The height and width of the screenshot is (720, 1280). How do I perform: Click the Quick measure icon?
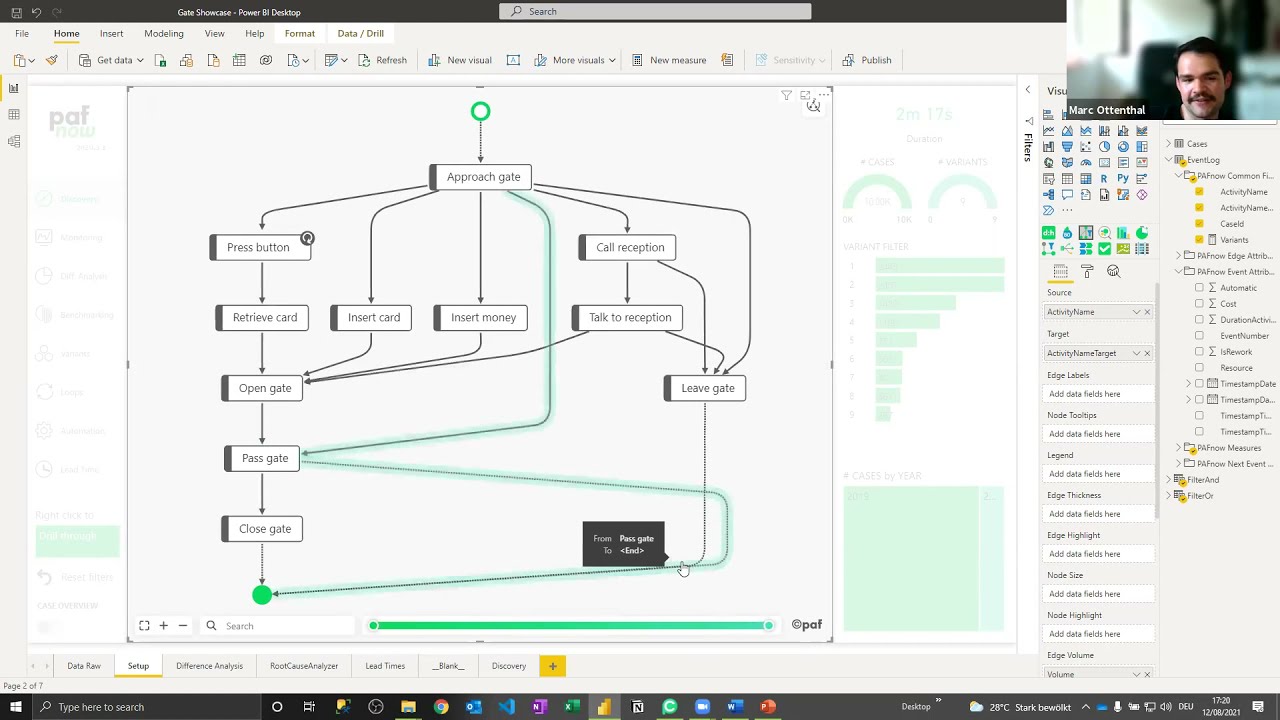click(x=727, y=60)
